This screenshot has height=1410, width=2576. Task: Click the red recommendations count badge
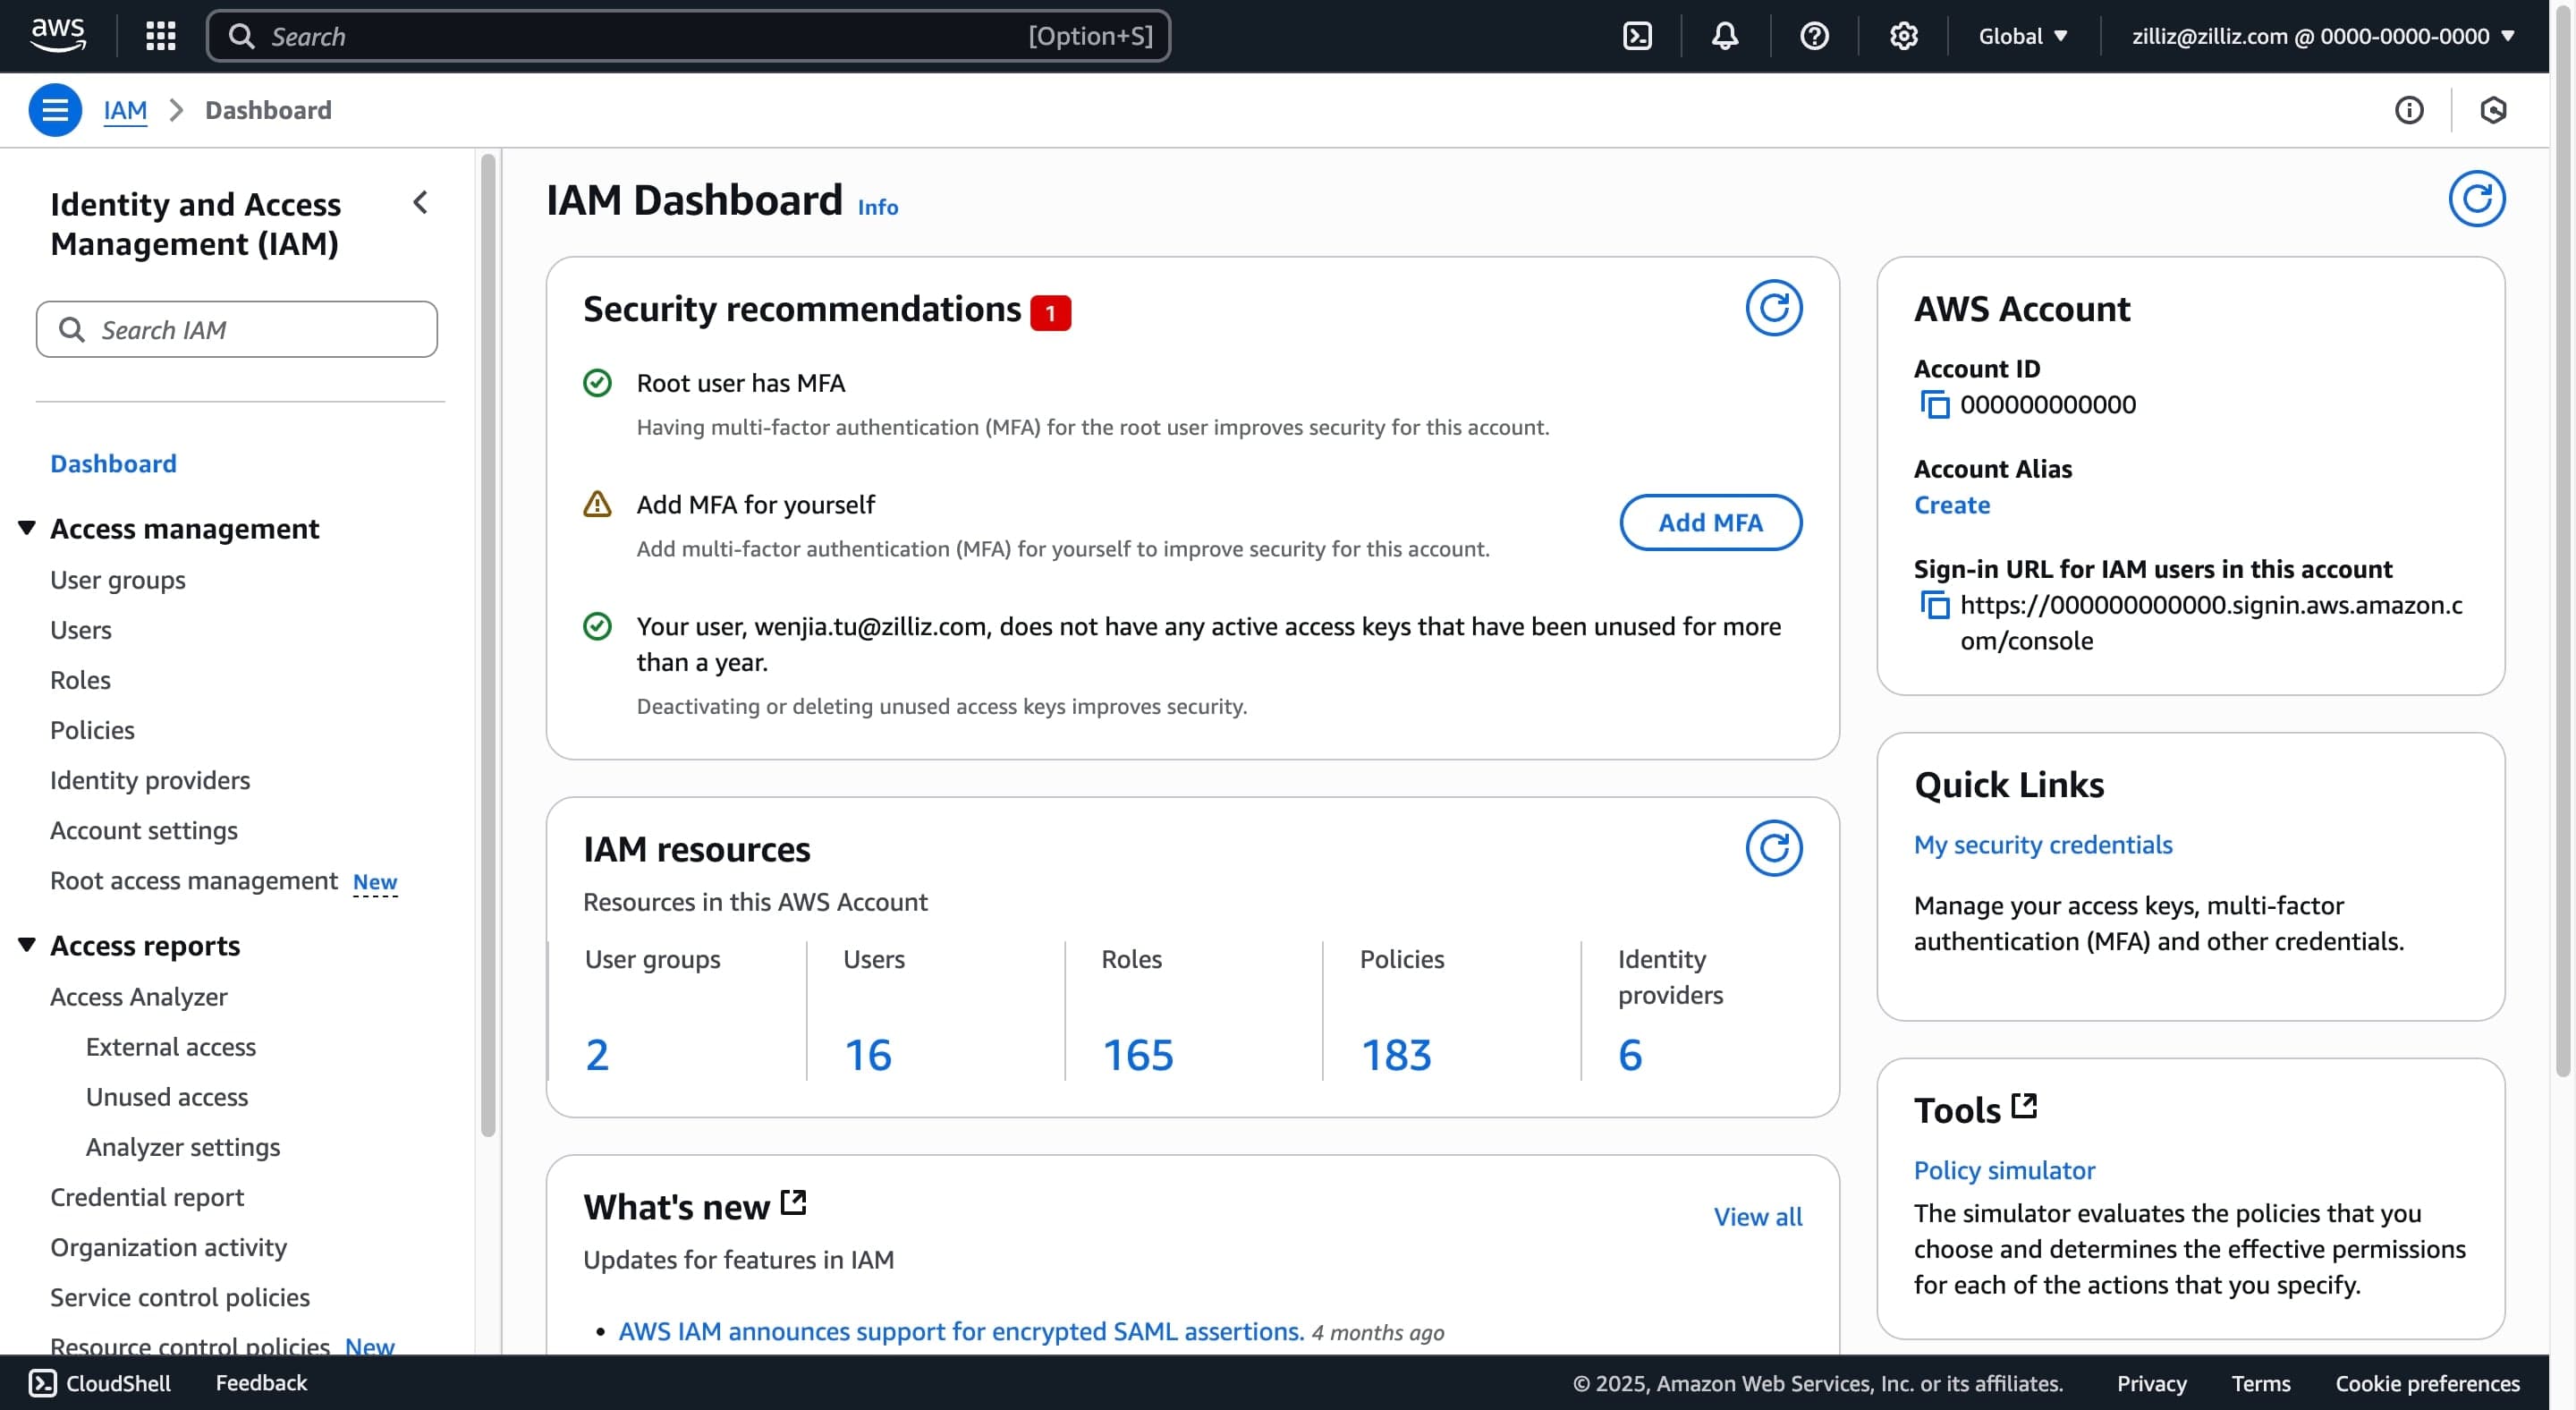(x=1050, y=313)
